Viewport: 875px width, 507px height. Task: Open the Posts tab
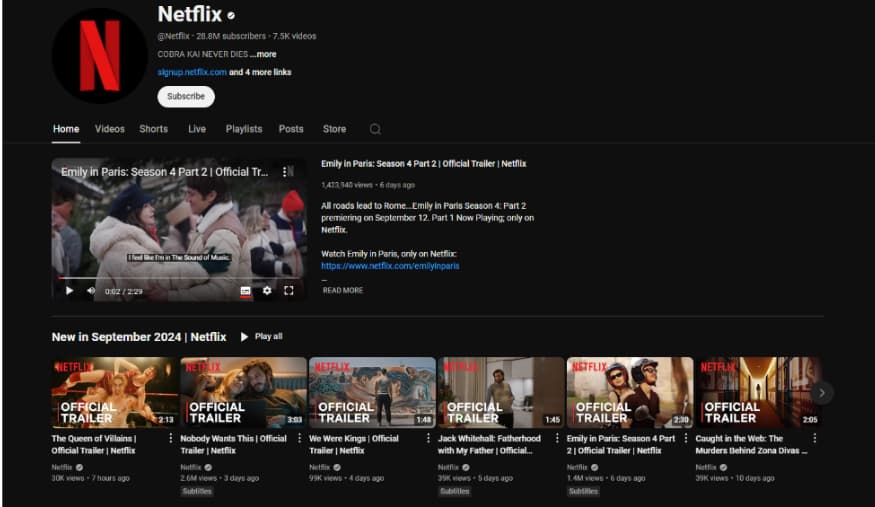[291, 129]
